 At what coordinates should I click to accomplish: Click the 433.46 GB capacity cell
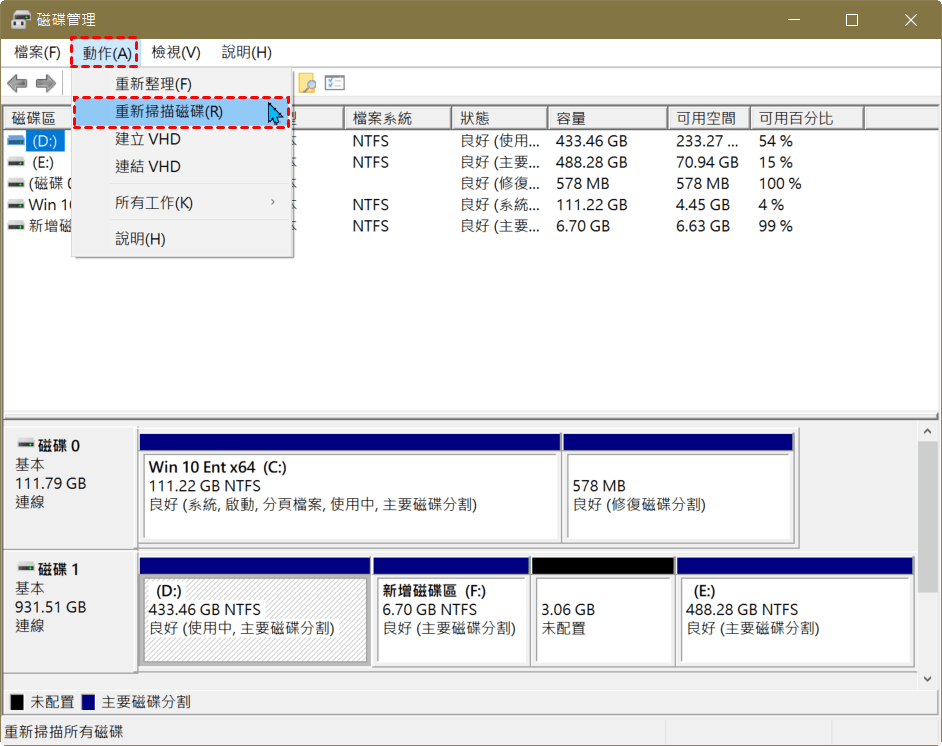click(592, 141)
